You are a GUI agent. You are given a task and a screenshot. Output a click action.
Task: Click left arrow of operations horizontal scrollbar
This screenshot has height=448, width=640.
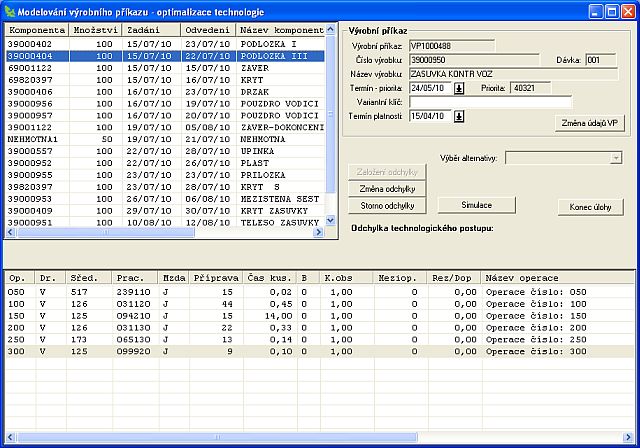point(11,437)
